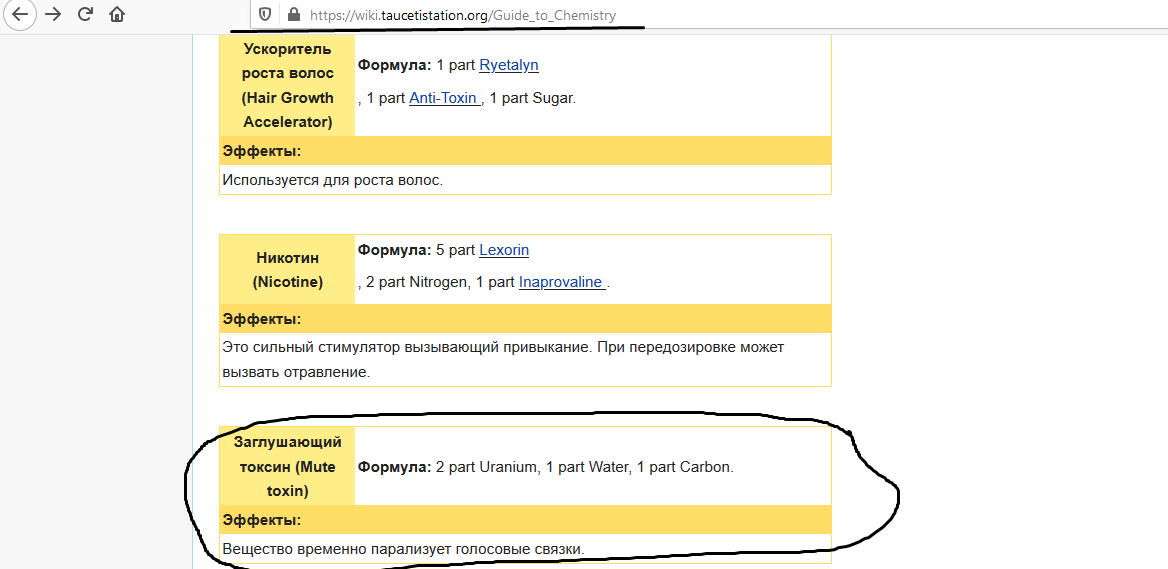Select the Hair Growth Accelerator name cell
Screen dimensions: 1168x569
pos(288,86)
